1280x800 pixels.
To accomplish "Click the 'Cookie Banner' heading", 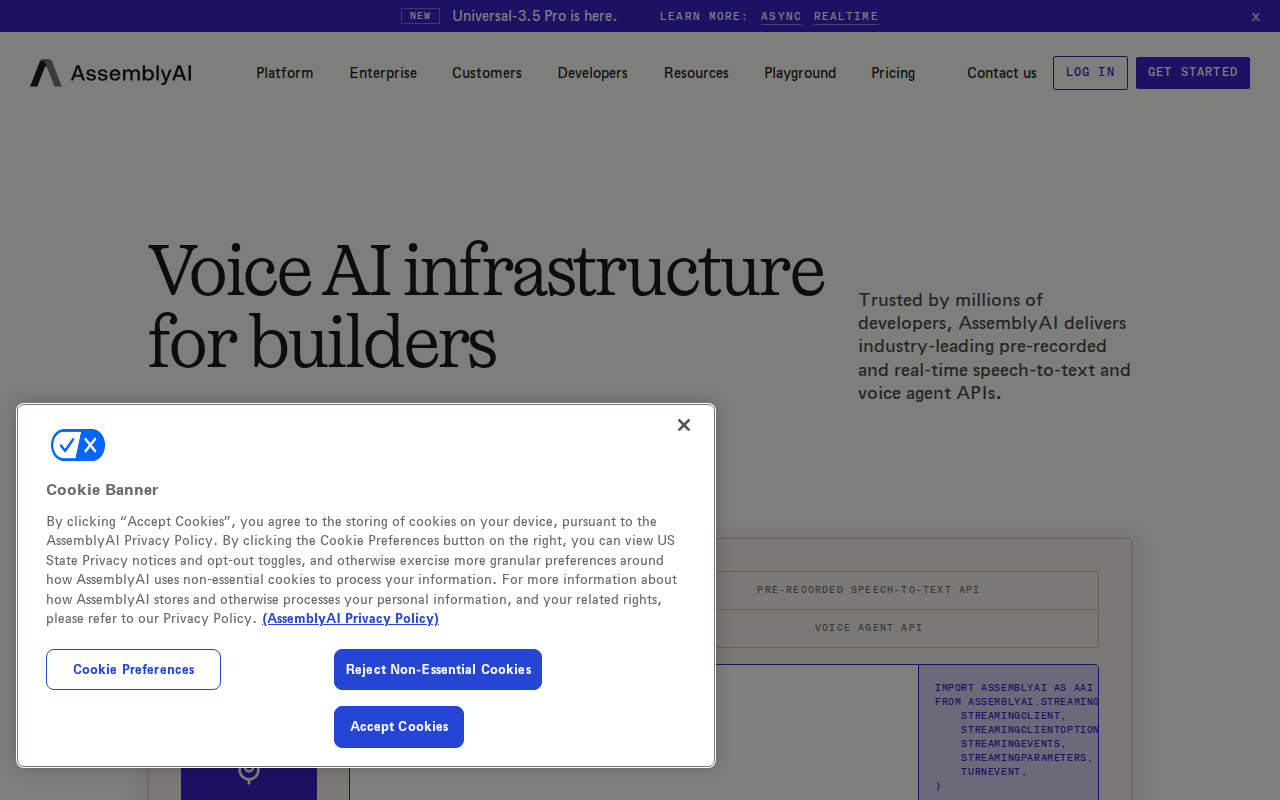I will [x=102, y=490].
